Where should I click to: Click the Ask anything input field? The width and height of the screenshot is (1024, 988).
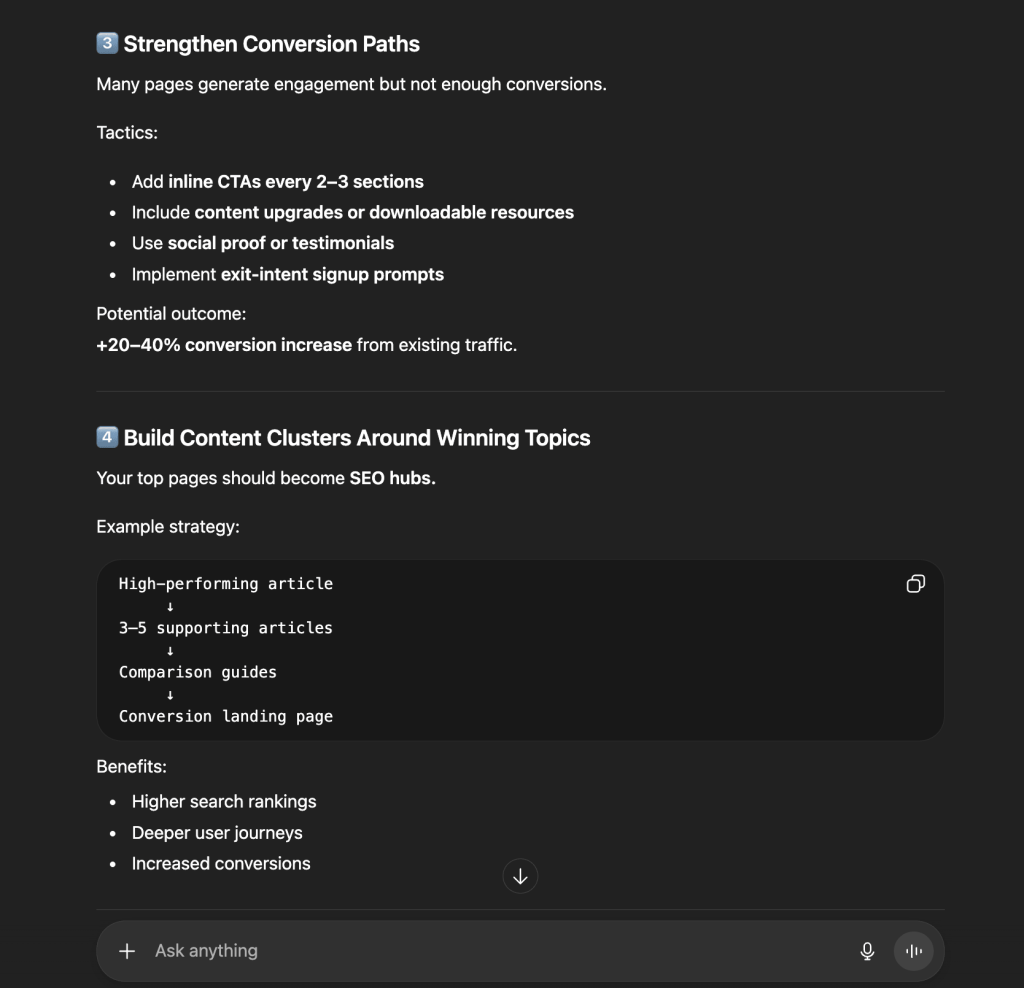[x=400, y=951]
